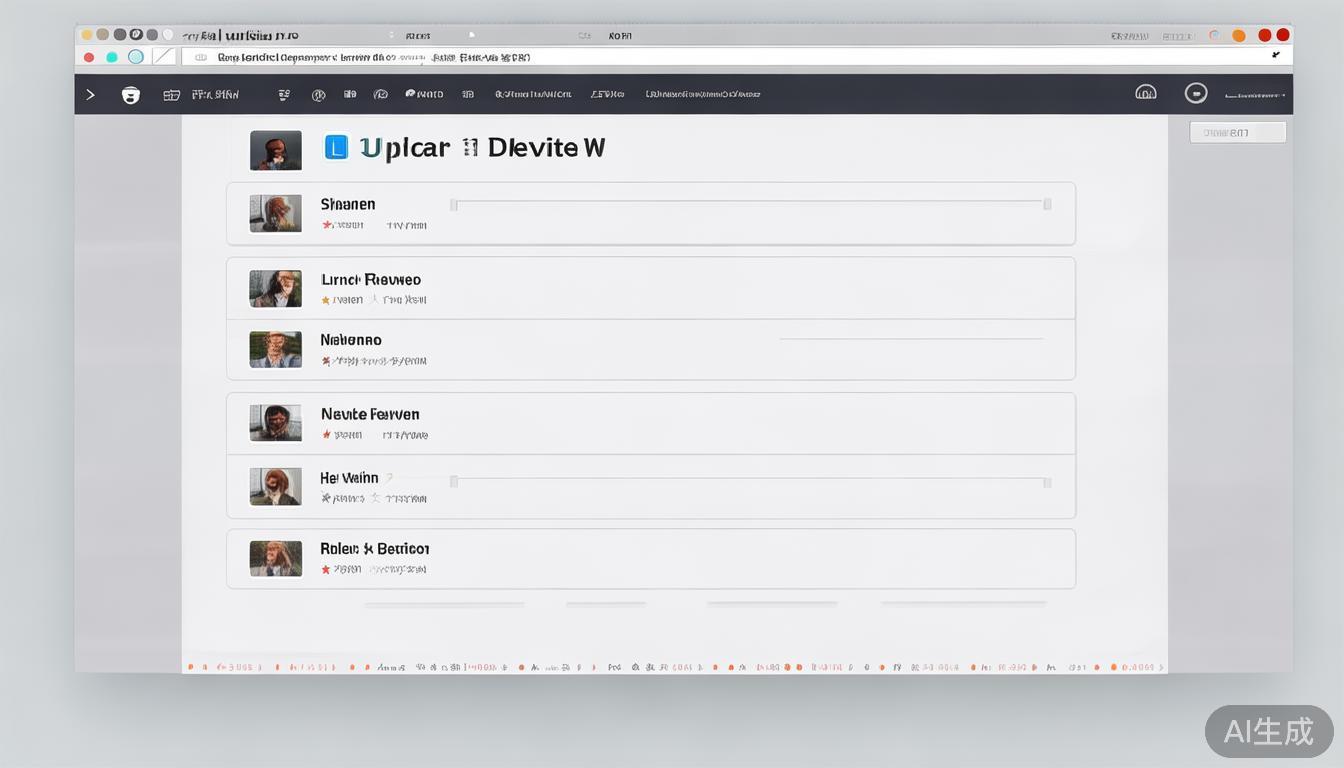Screen dimensions: 1344x768
Task: Click the mask icon in the dark toolbar
Action: [130, 95]
